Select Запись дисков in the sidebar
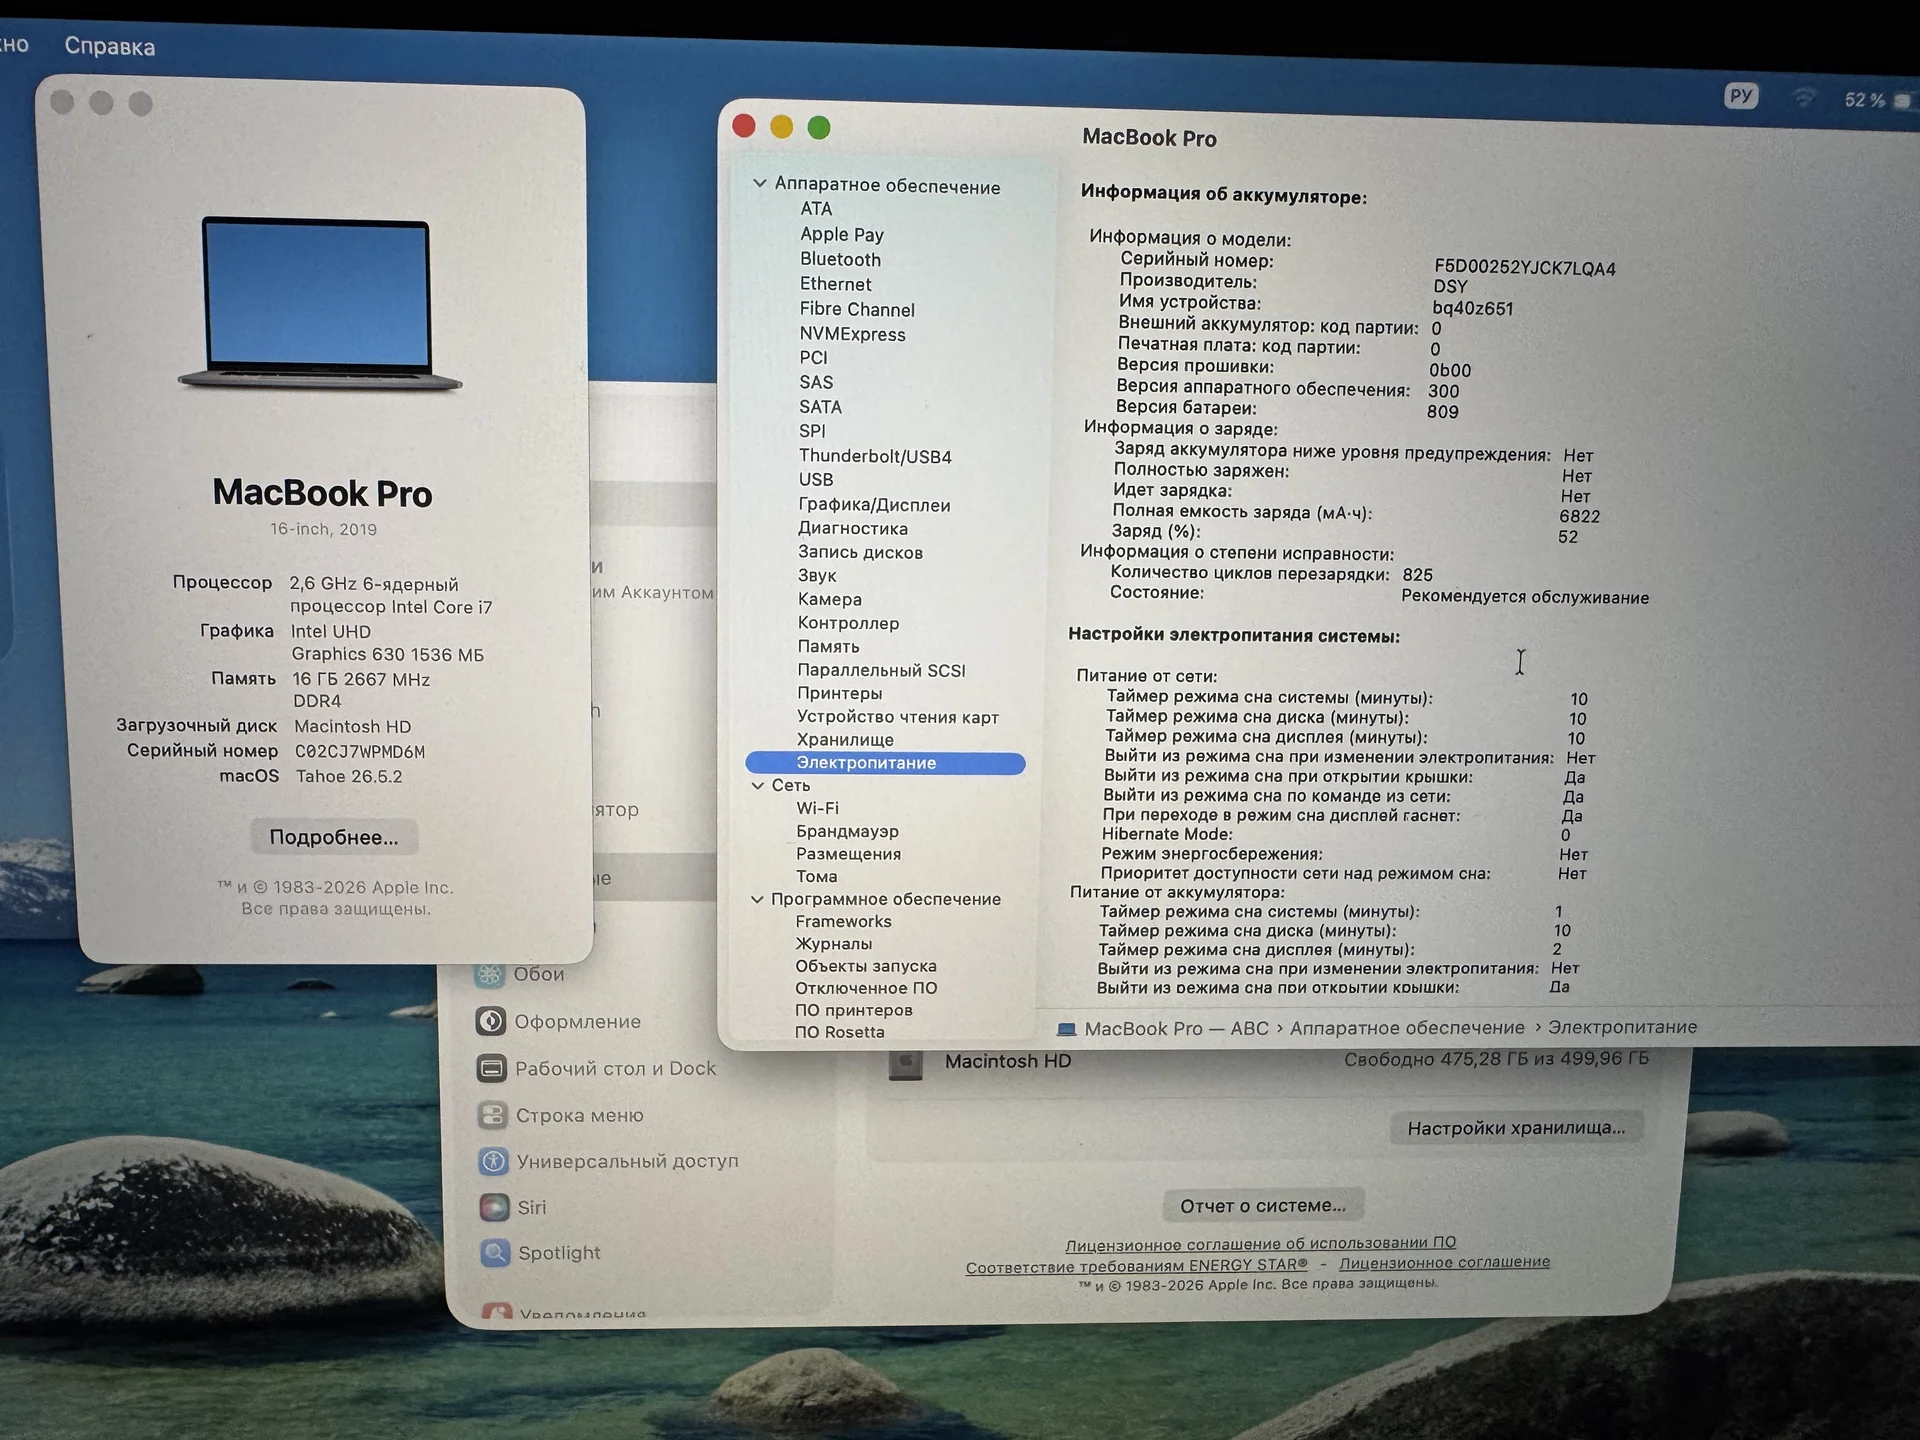Screen dimensions: 1920x1440 860,552
